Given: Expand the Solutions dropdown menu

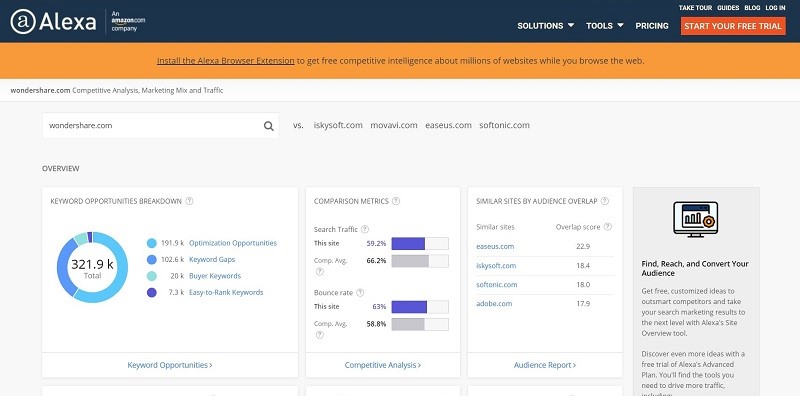Looking at the screenshot, I should point(545,26).
